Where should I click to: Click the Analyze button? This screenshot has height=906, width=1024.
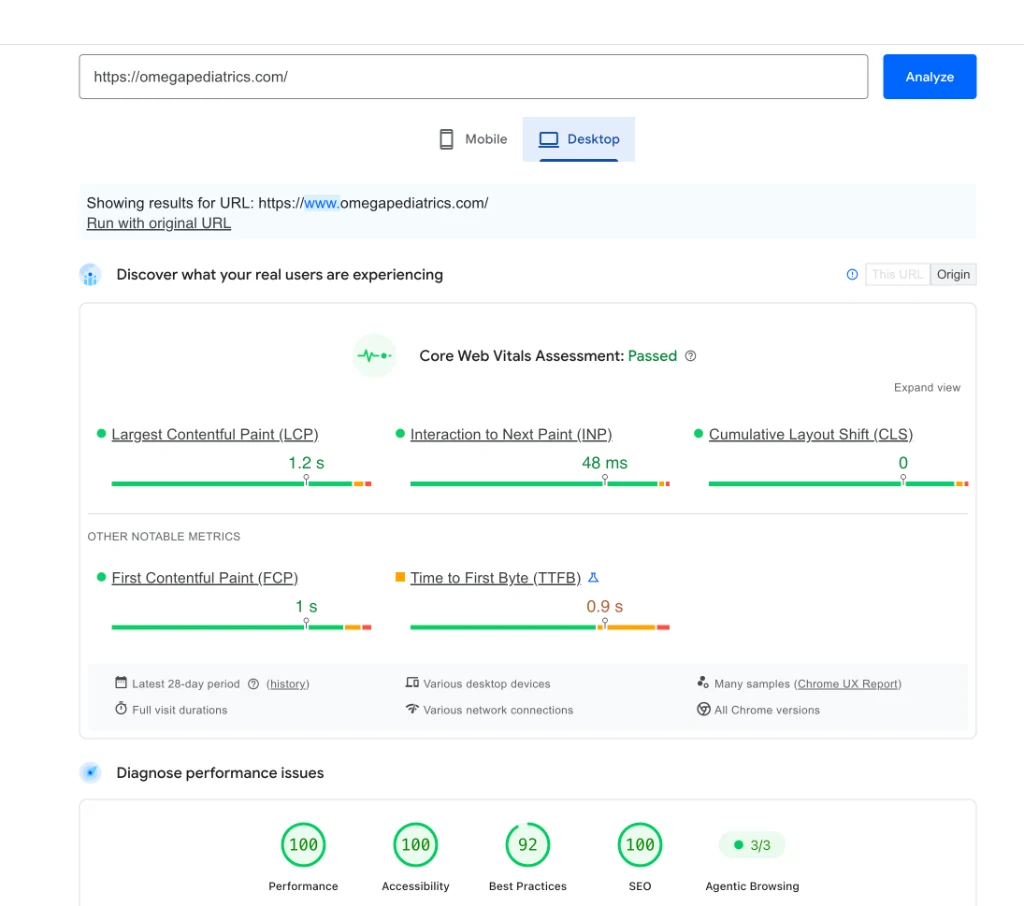(929, 76)
